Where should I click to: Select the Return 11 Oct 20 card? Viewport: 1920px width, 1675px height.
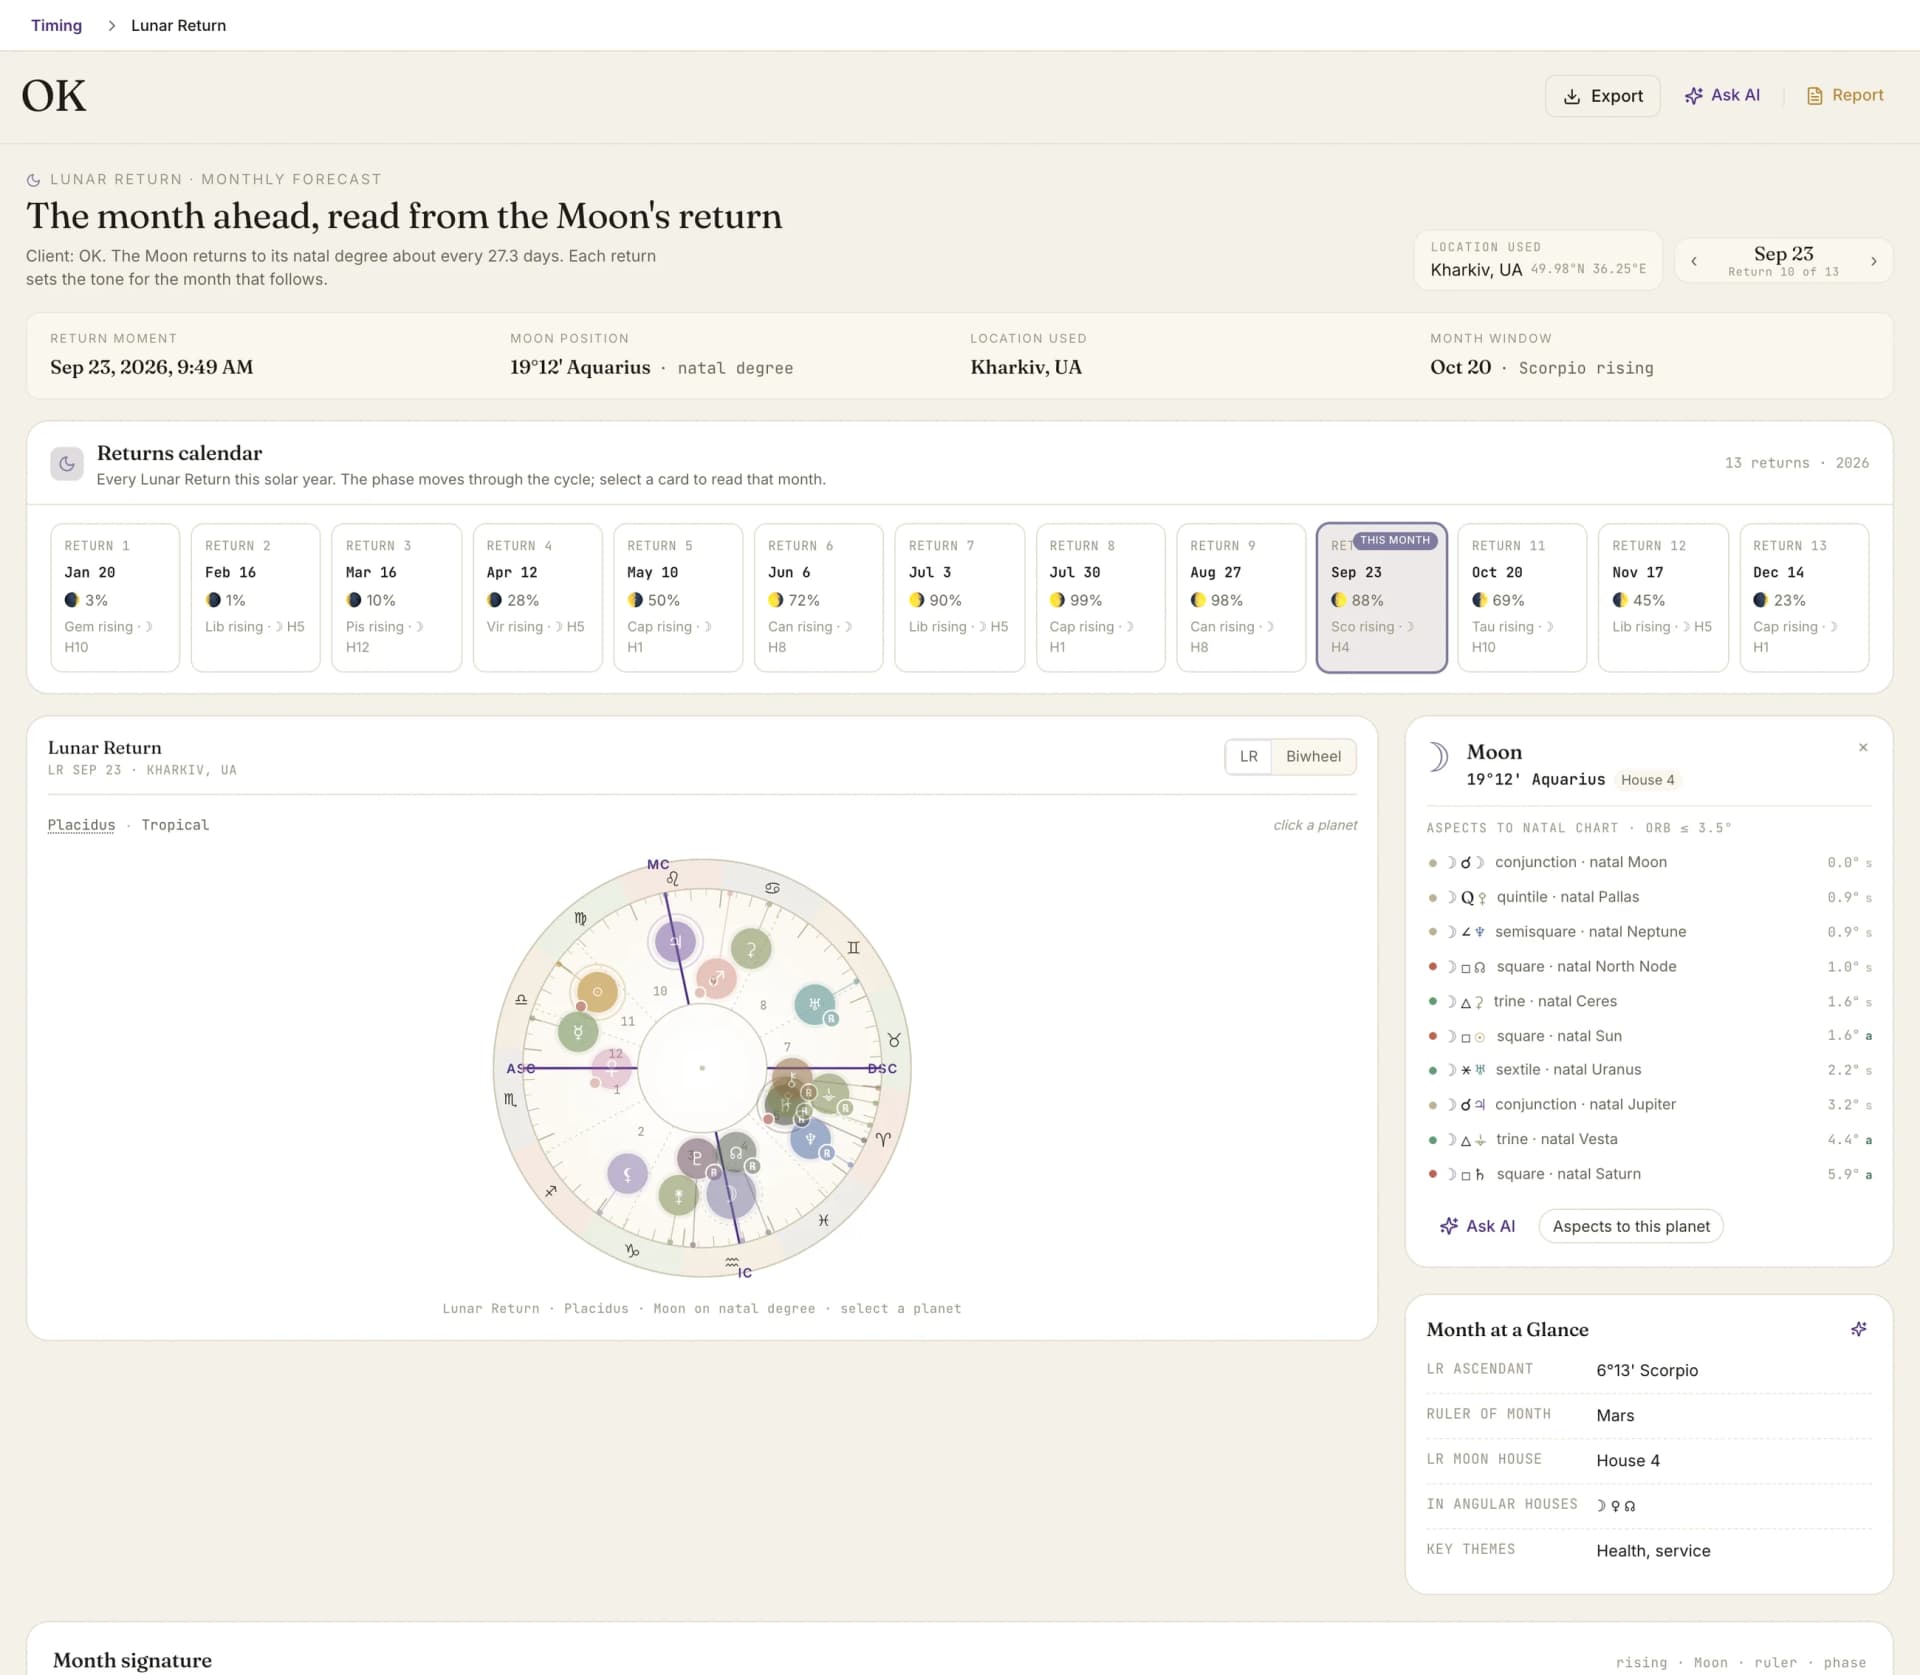click(x=1522, y=597)
